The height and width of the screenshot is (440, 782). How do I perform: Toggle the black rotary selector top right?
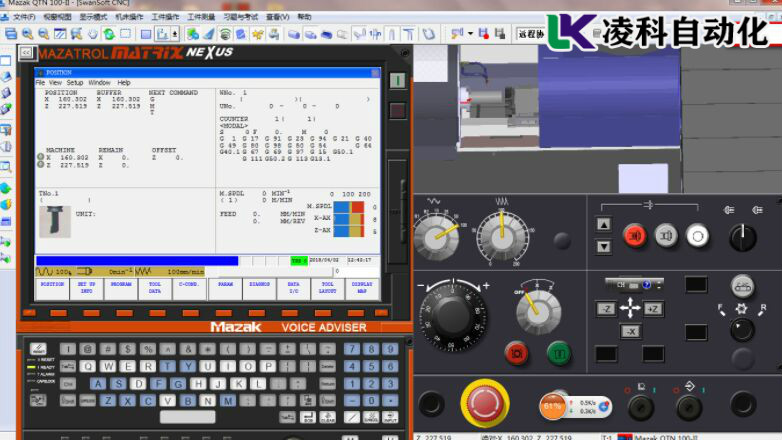(742, 237)
